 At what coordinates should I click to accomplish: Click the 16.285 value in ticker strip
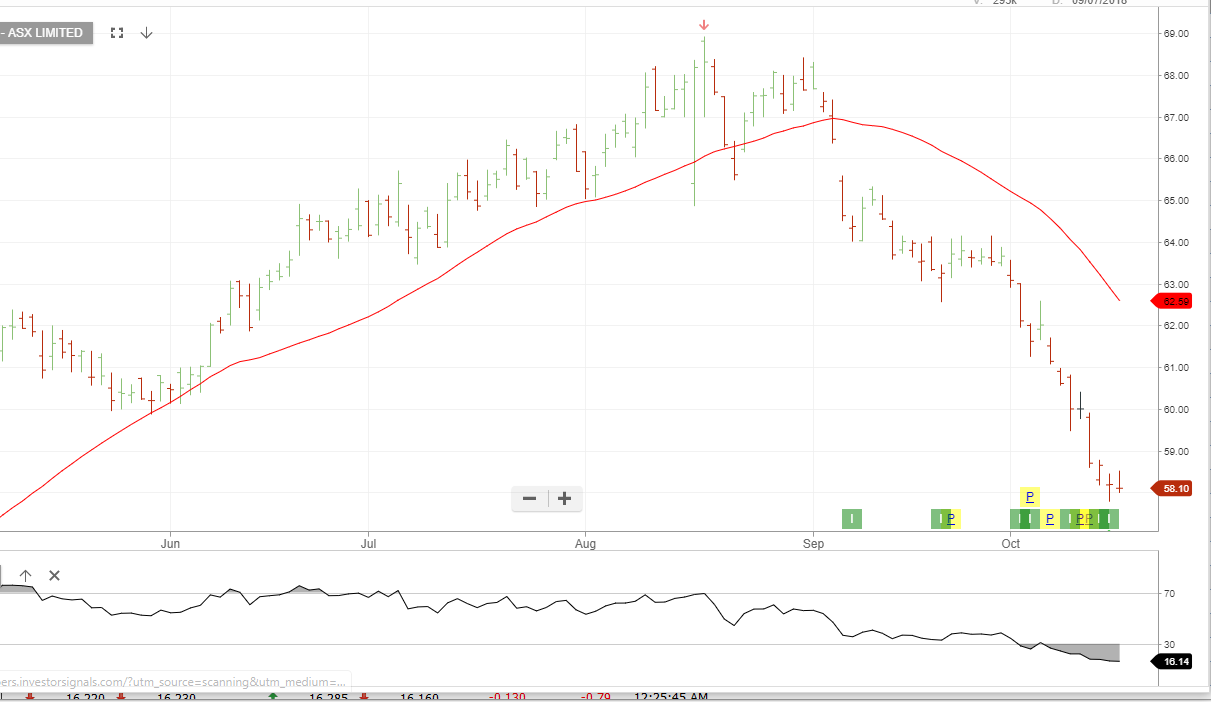(x=328, y=696)
